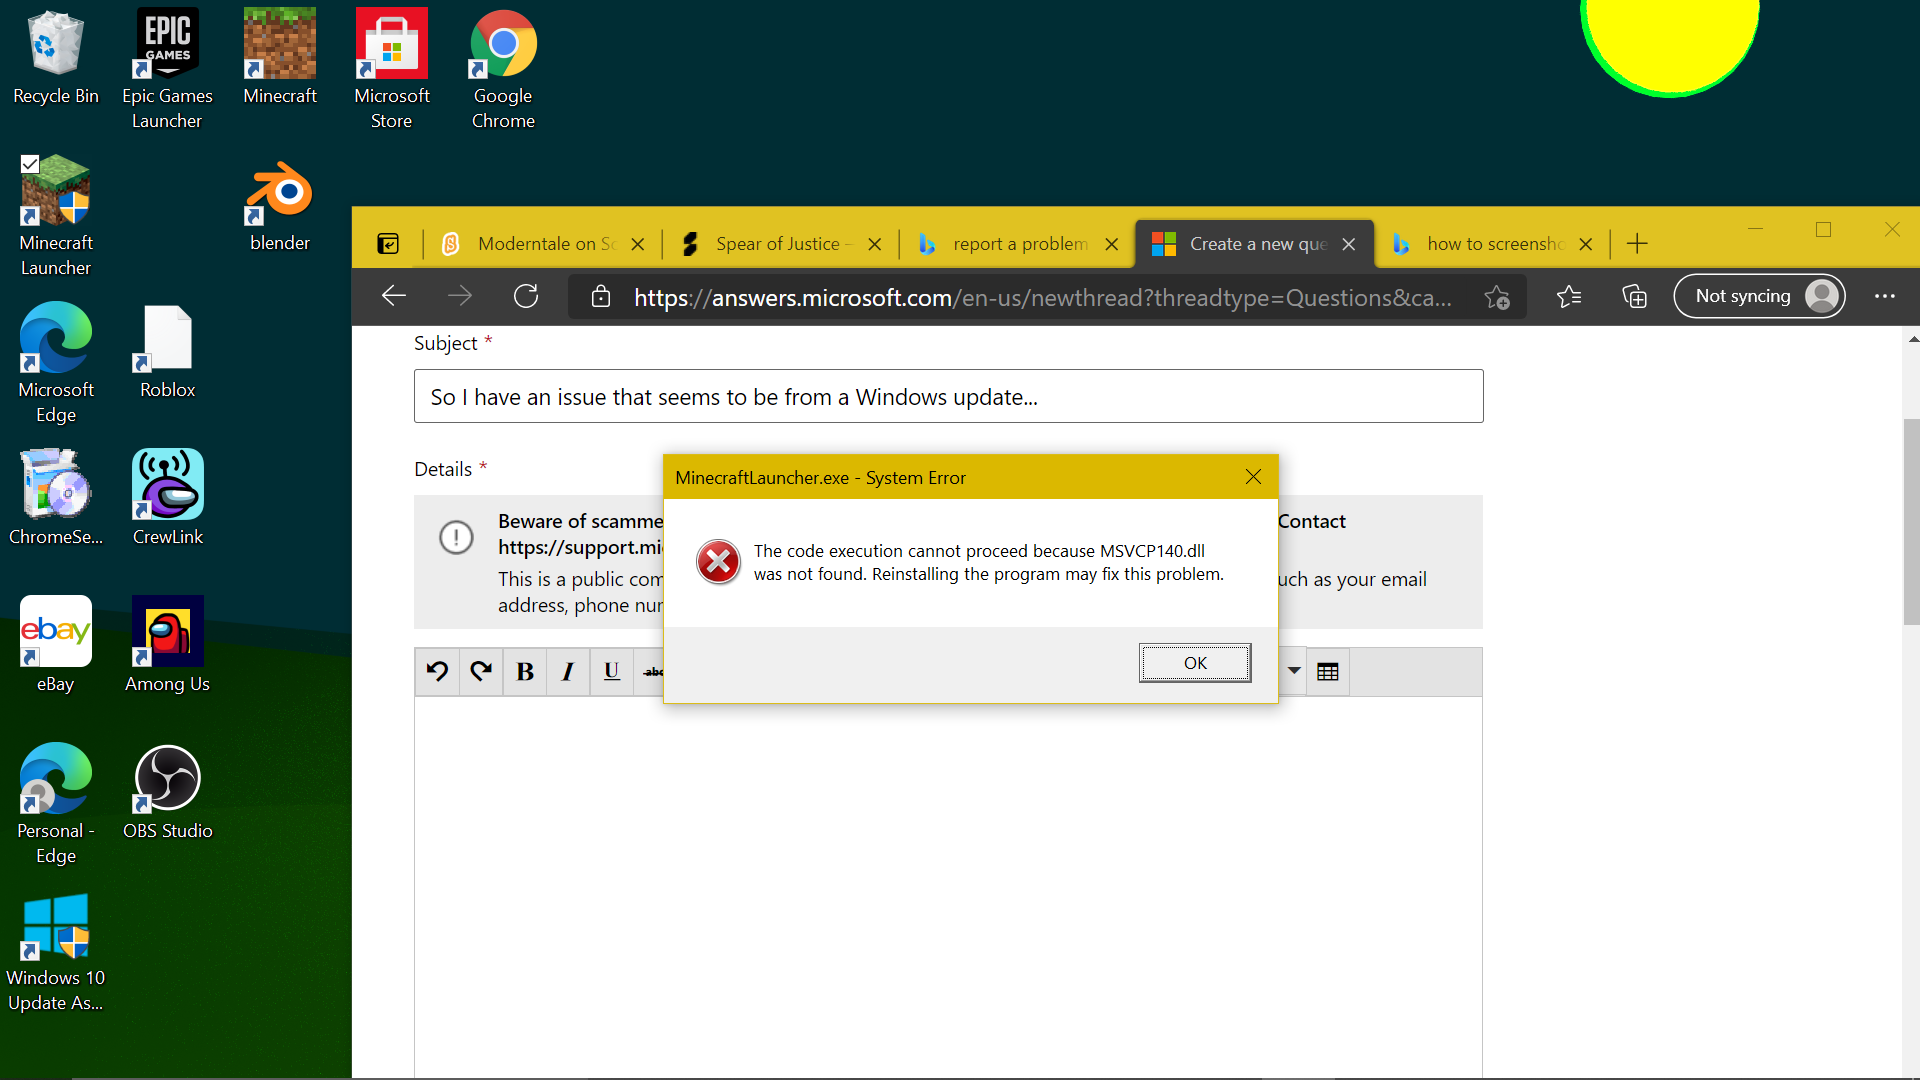Image resolution: width=1920 pixels, height=1080 pixels.
Task: Open Google Chrome desktop shortcut
Action: pyautogui.click(x=503, y=69)
